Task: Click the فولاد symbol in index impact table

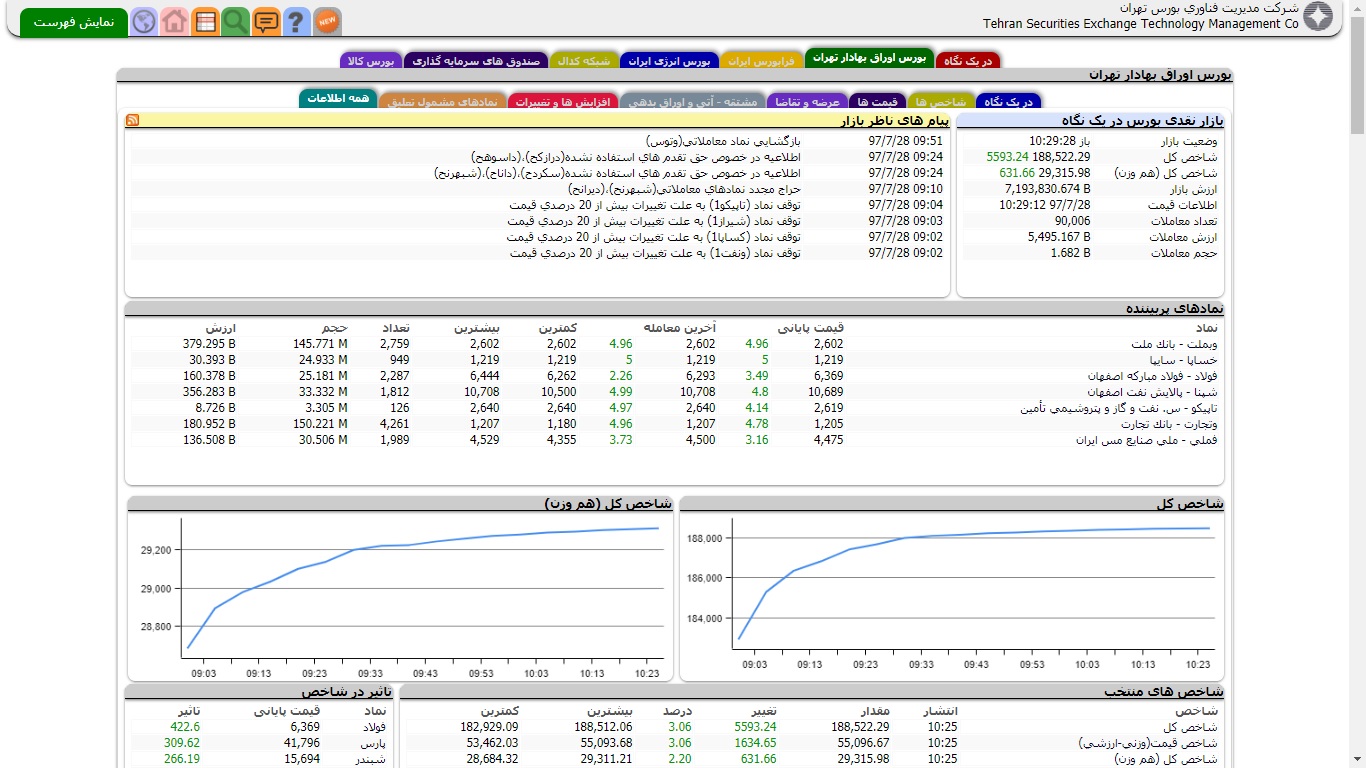Action: pos(374,727)
